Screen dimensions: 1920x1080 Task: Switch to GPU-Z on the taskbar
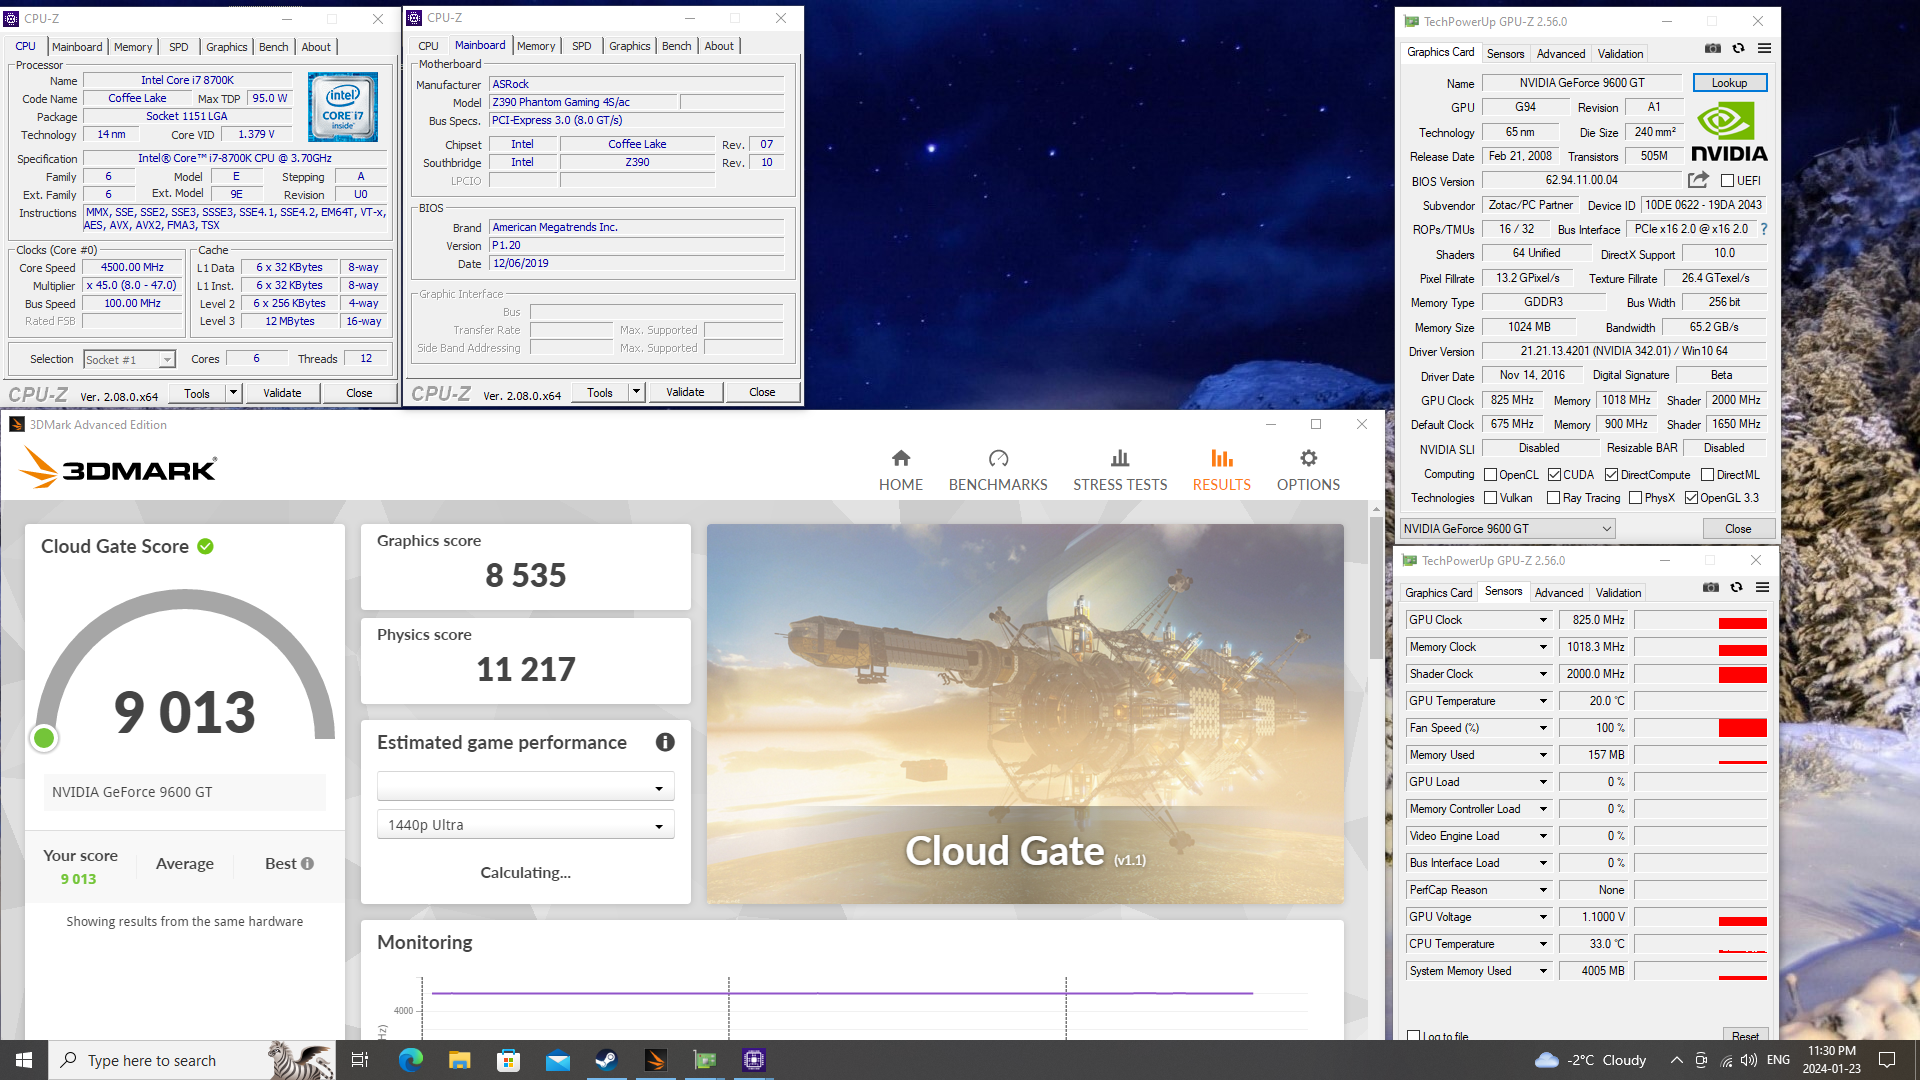pos(705,1060)
